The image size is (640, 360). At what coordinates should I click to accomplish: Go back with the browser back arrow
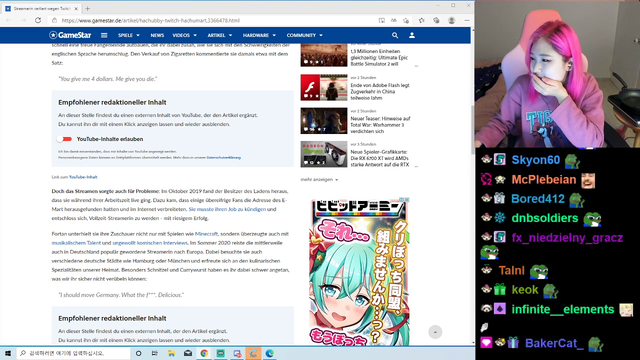pos(9,20)
